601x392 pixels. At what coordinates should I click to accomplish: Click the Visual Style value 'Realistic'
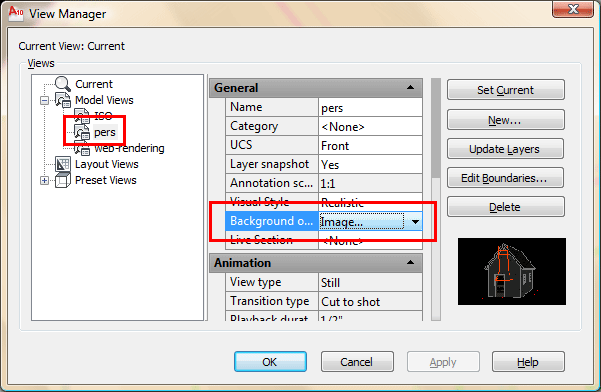[370, 202]
